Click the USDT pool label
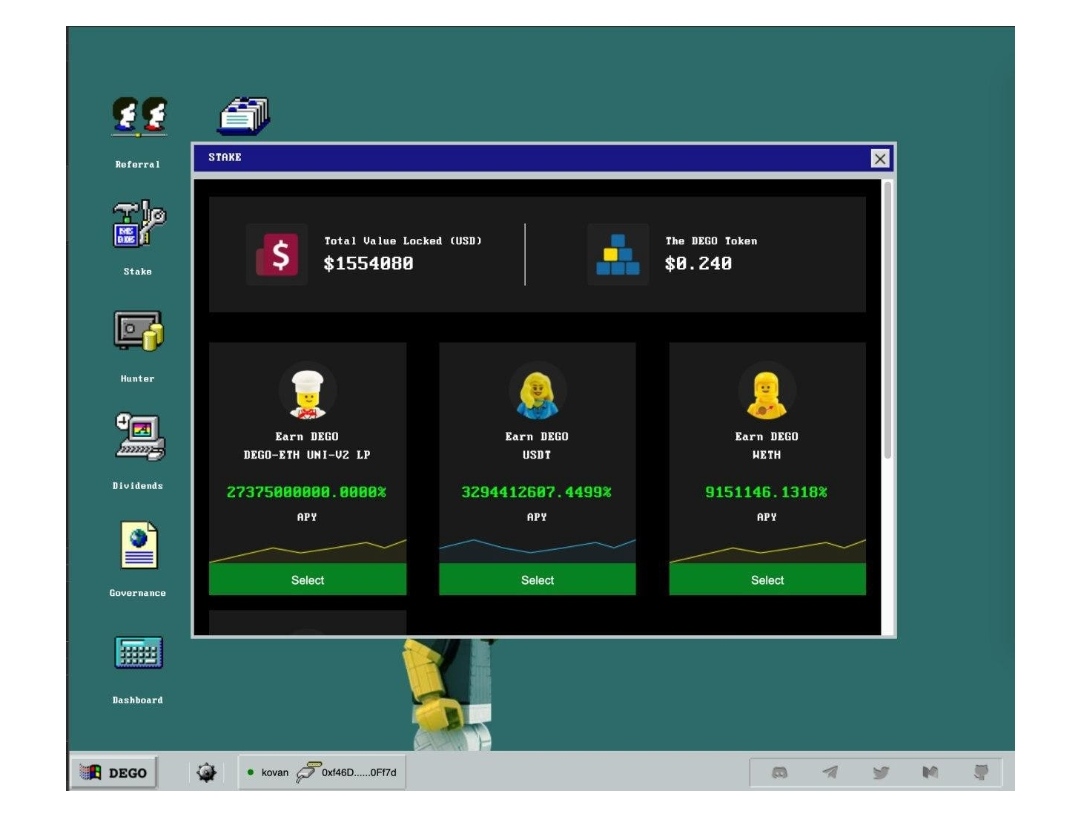Image resolution: width=1080 pixels, height=830 pixels. 537,455
